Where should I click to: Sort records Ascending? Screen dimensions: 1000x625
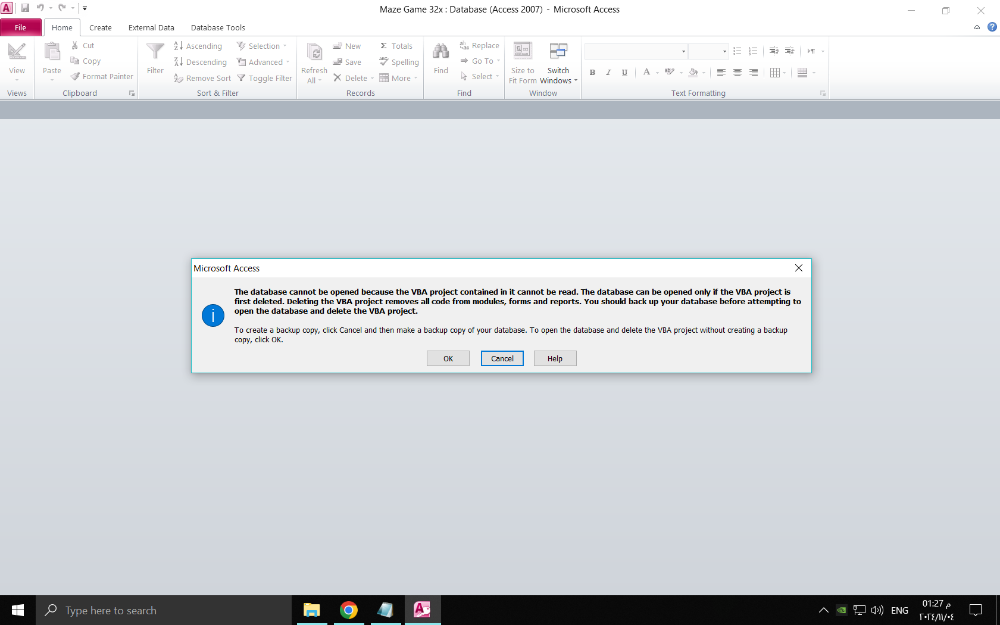point(198,46)
